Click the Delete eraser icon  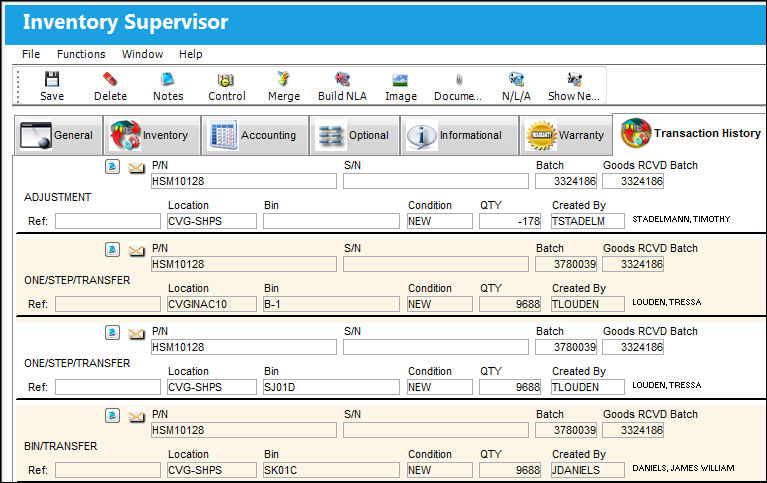110,79
